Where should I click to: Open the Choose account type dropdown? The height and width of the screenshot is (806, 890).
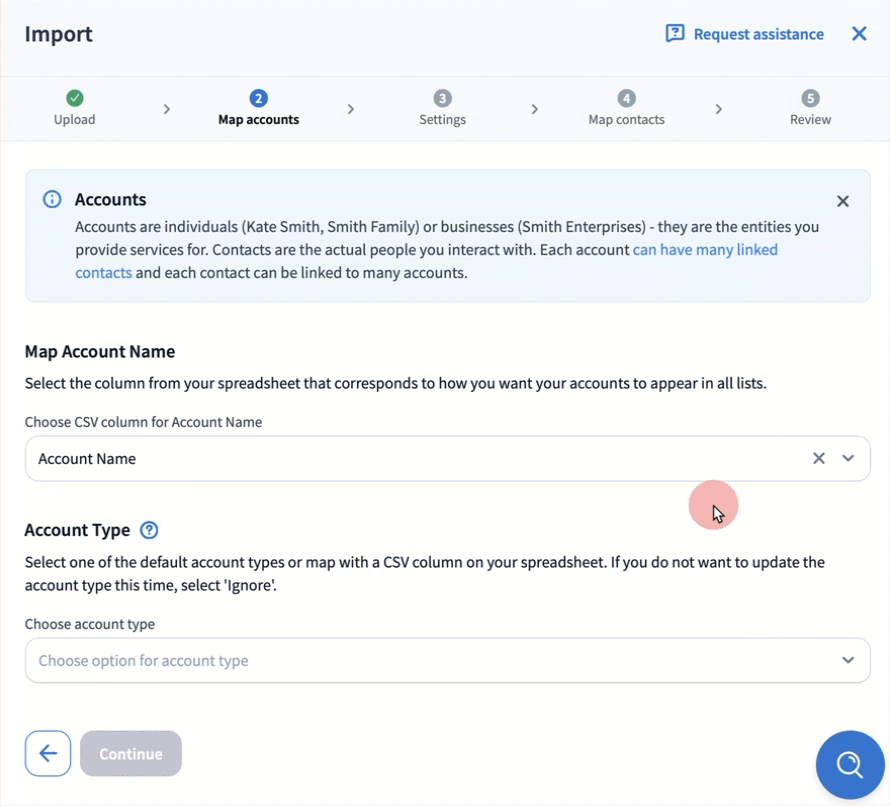coord(447,660)
